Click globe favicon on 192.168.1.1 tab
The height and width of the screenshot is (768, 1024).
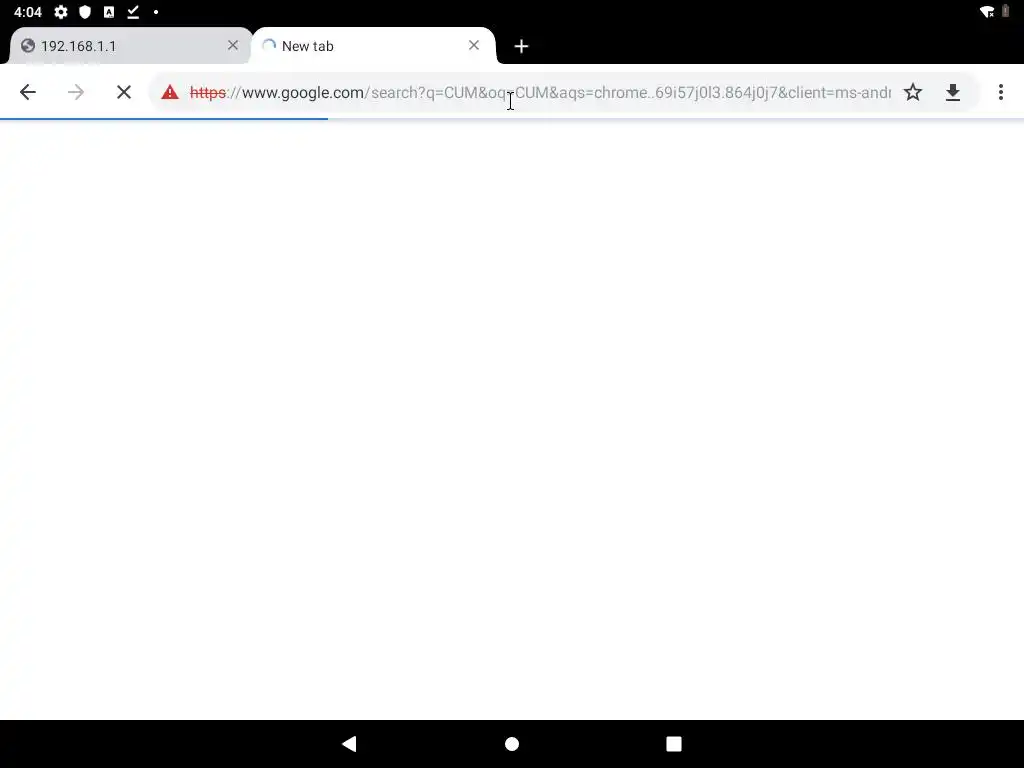tap(27, 46)
